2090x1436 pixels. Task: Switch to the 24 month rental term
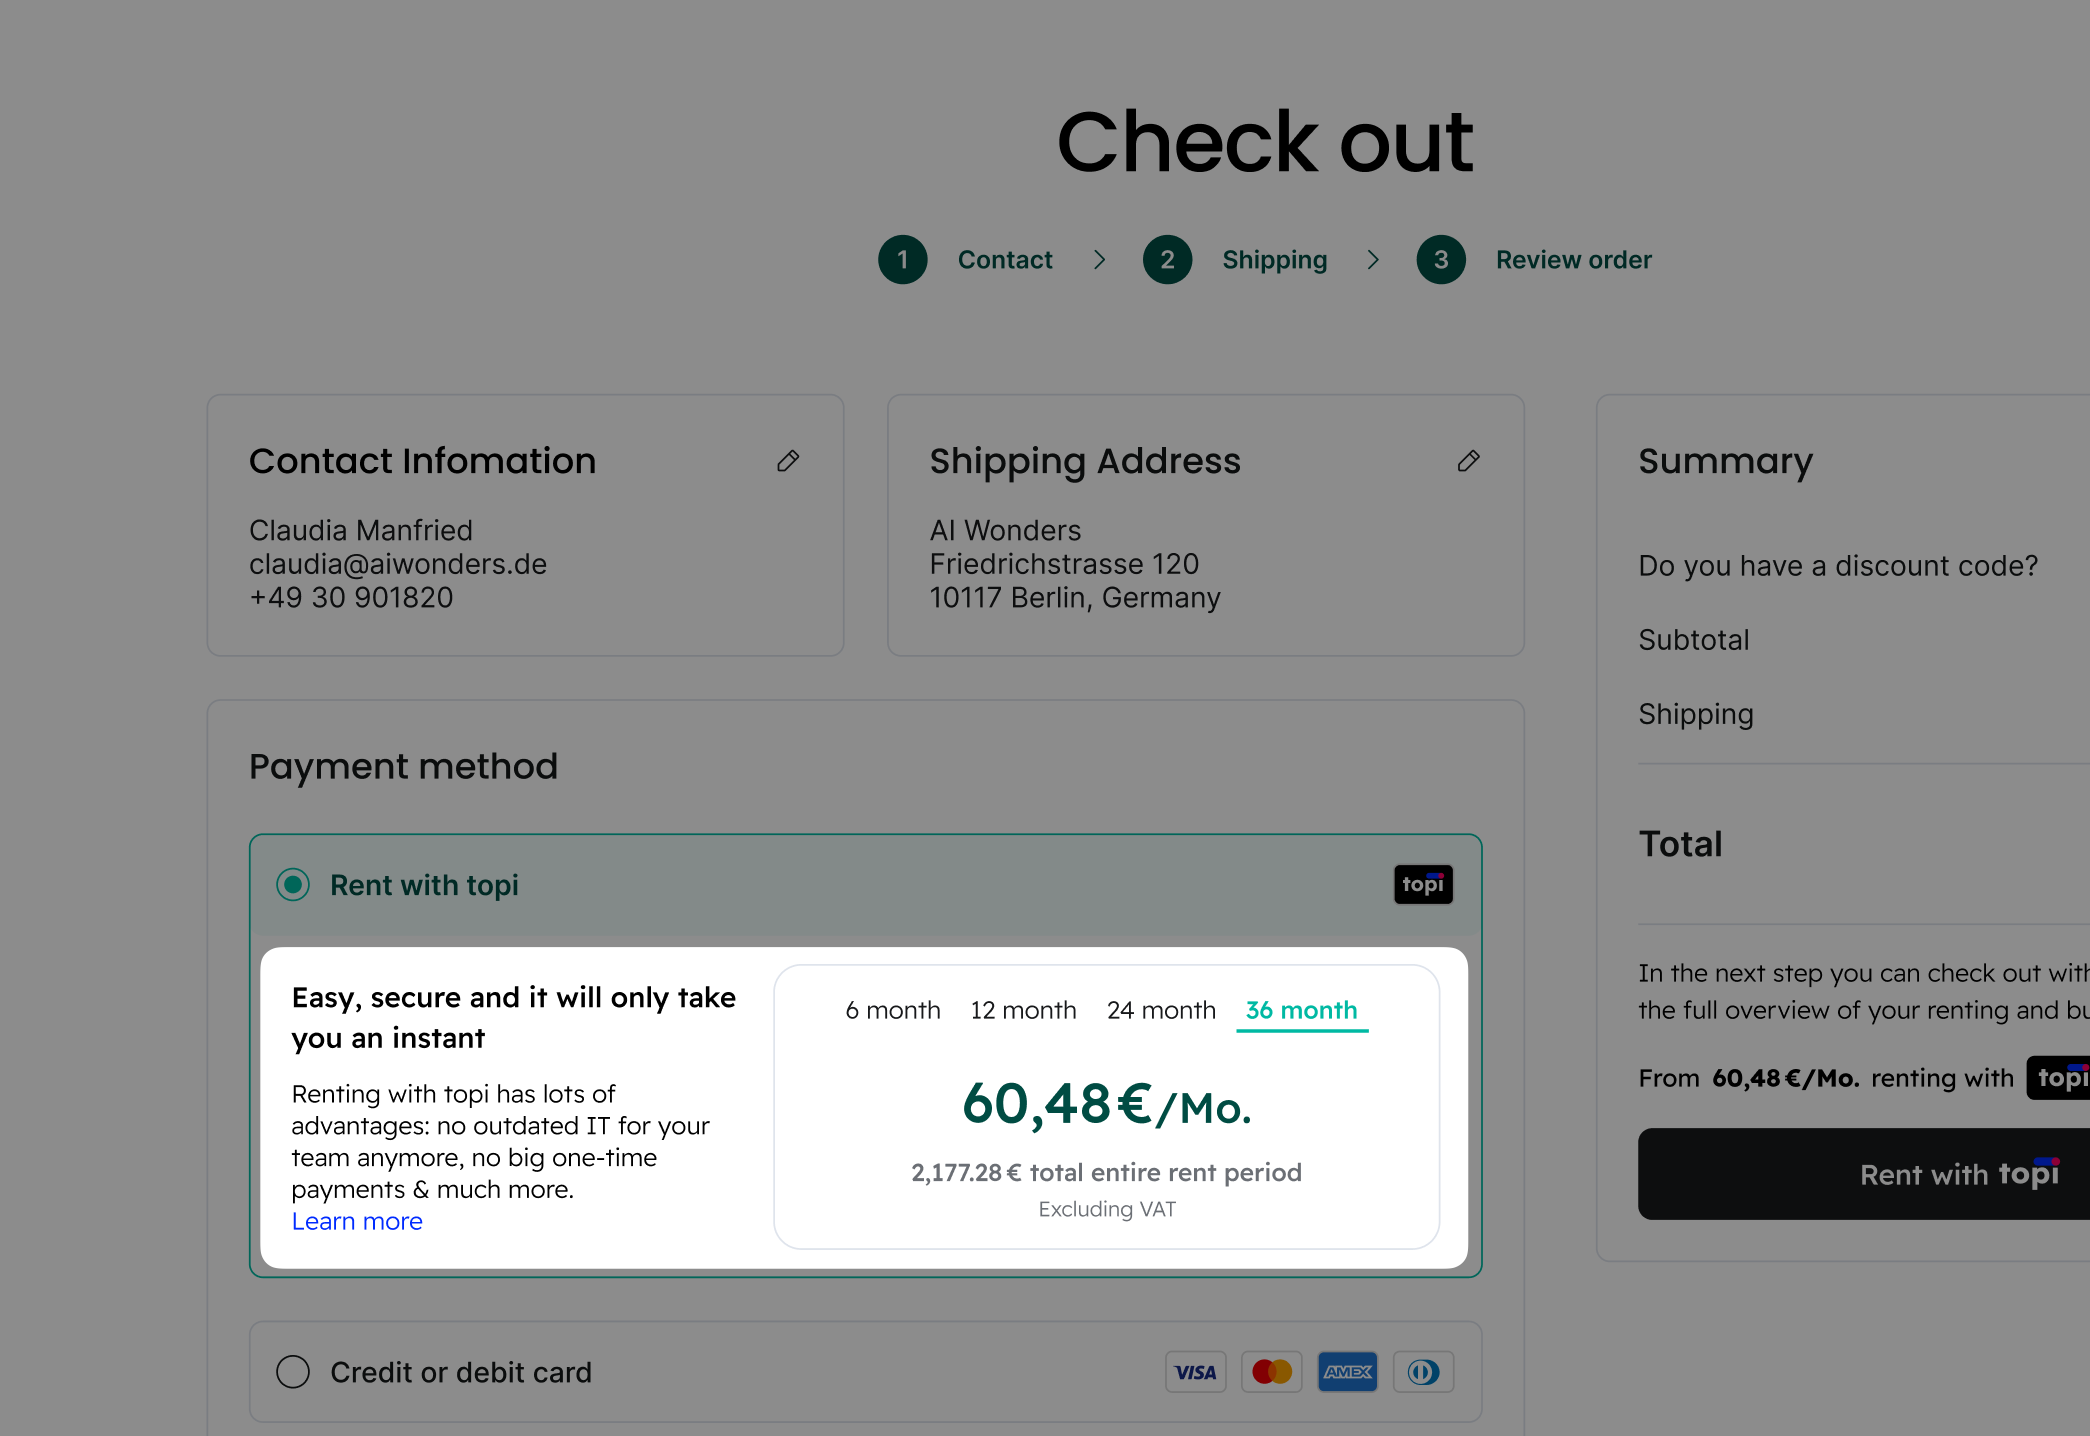coord(1161,1010)
